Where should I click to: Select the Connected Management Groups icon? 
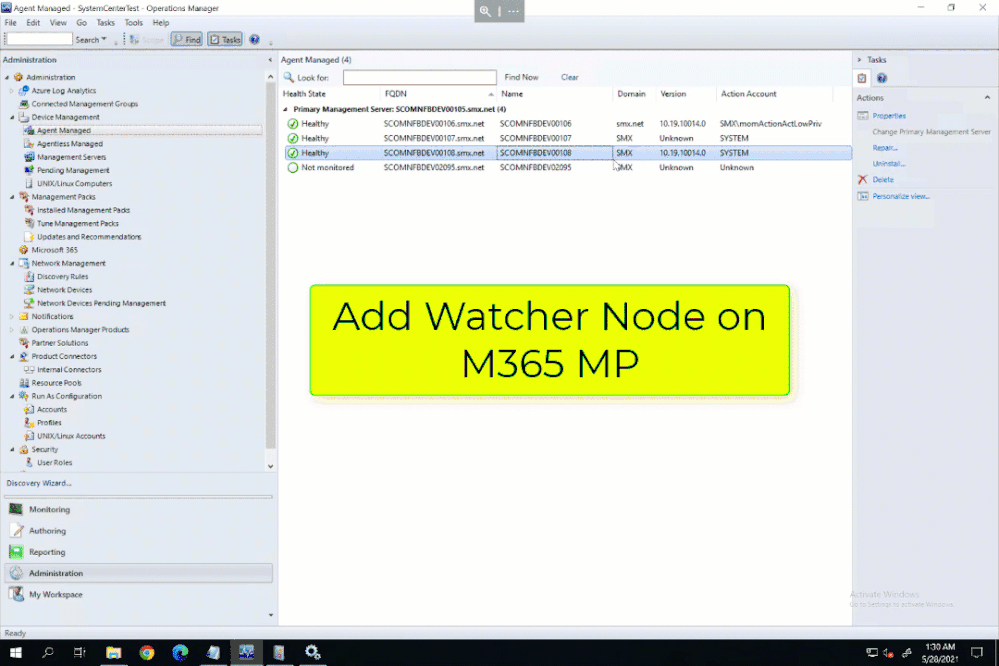coord(24,104)
